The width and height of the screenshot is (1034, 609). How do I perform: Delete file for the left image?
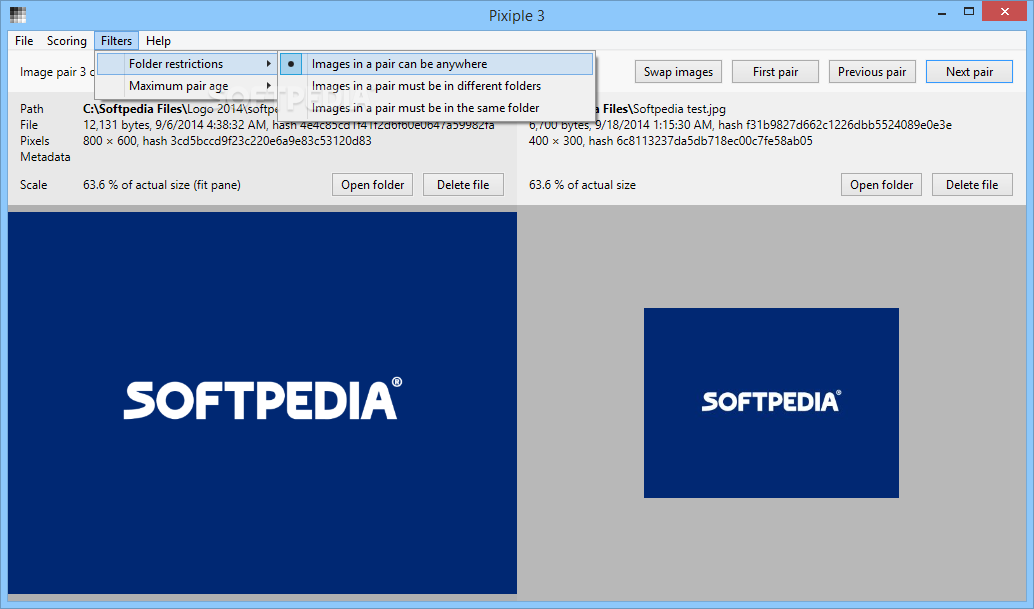[x=463, y=185]
